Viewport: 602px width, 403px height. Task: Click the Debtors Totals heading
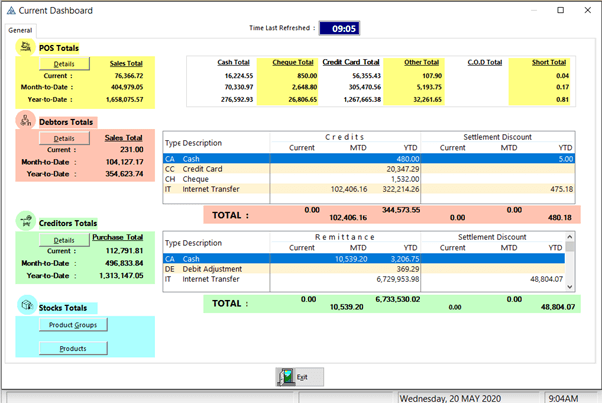pos(66,122)
